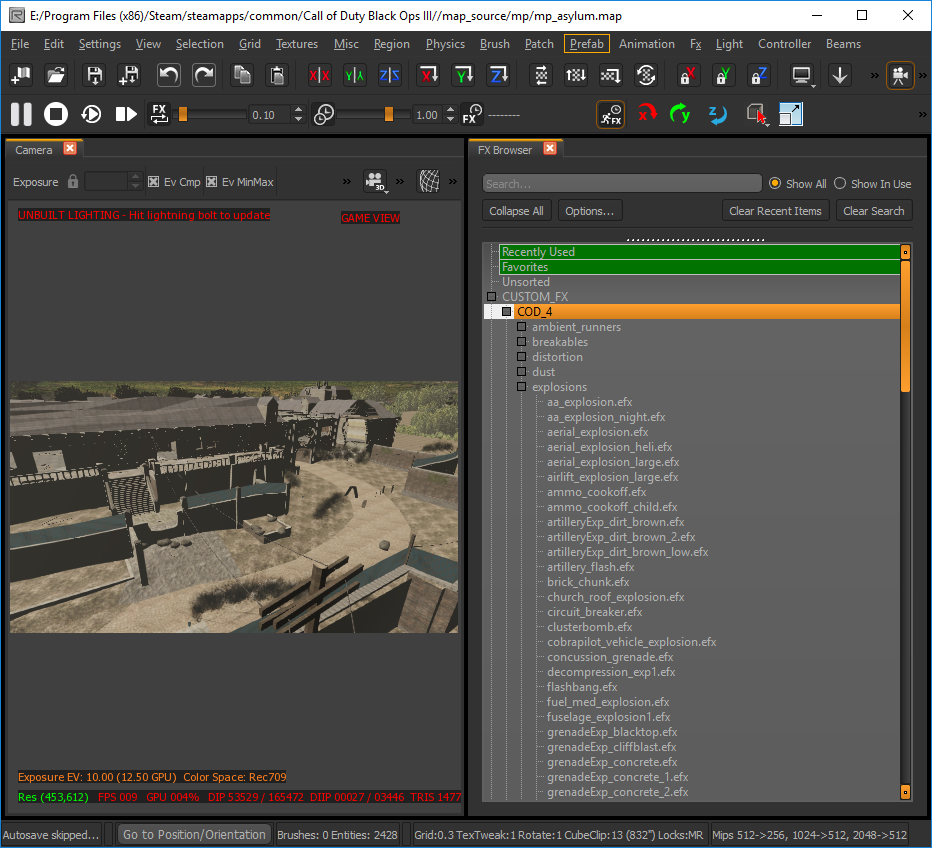Select flashbang.efx in the list
The width and height of the screenshot is (932, 848).
point(581,687)
